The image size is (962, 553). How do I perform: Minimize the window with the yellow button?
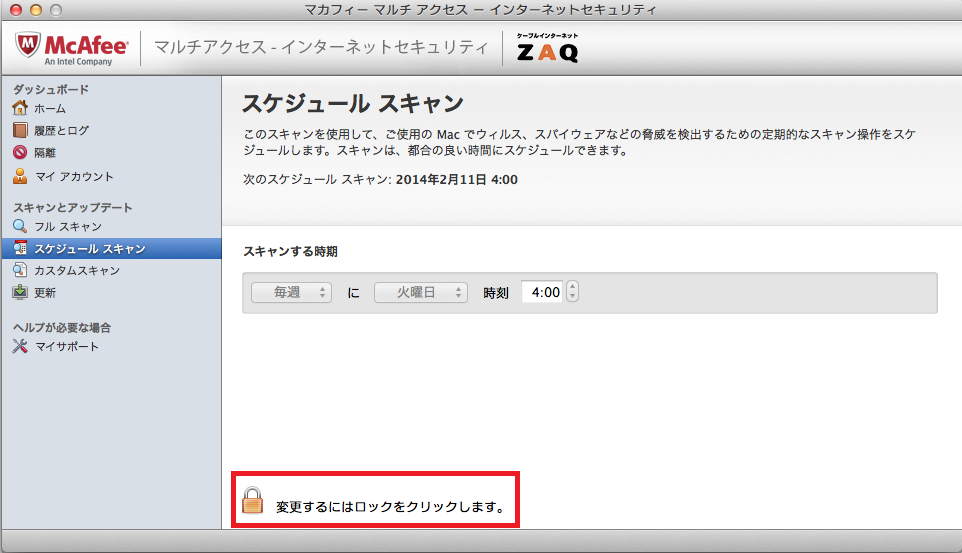(x=36, y=10)
